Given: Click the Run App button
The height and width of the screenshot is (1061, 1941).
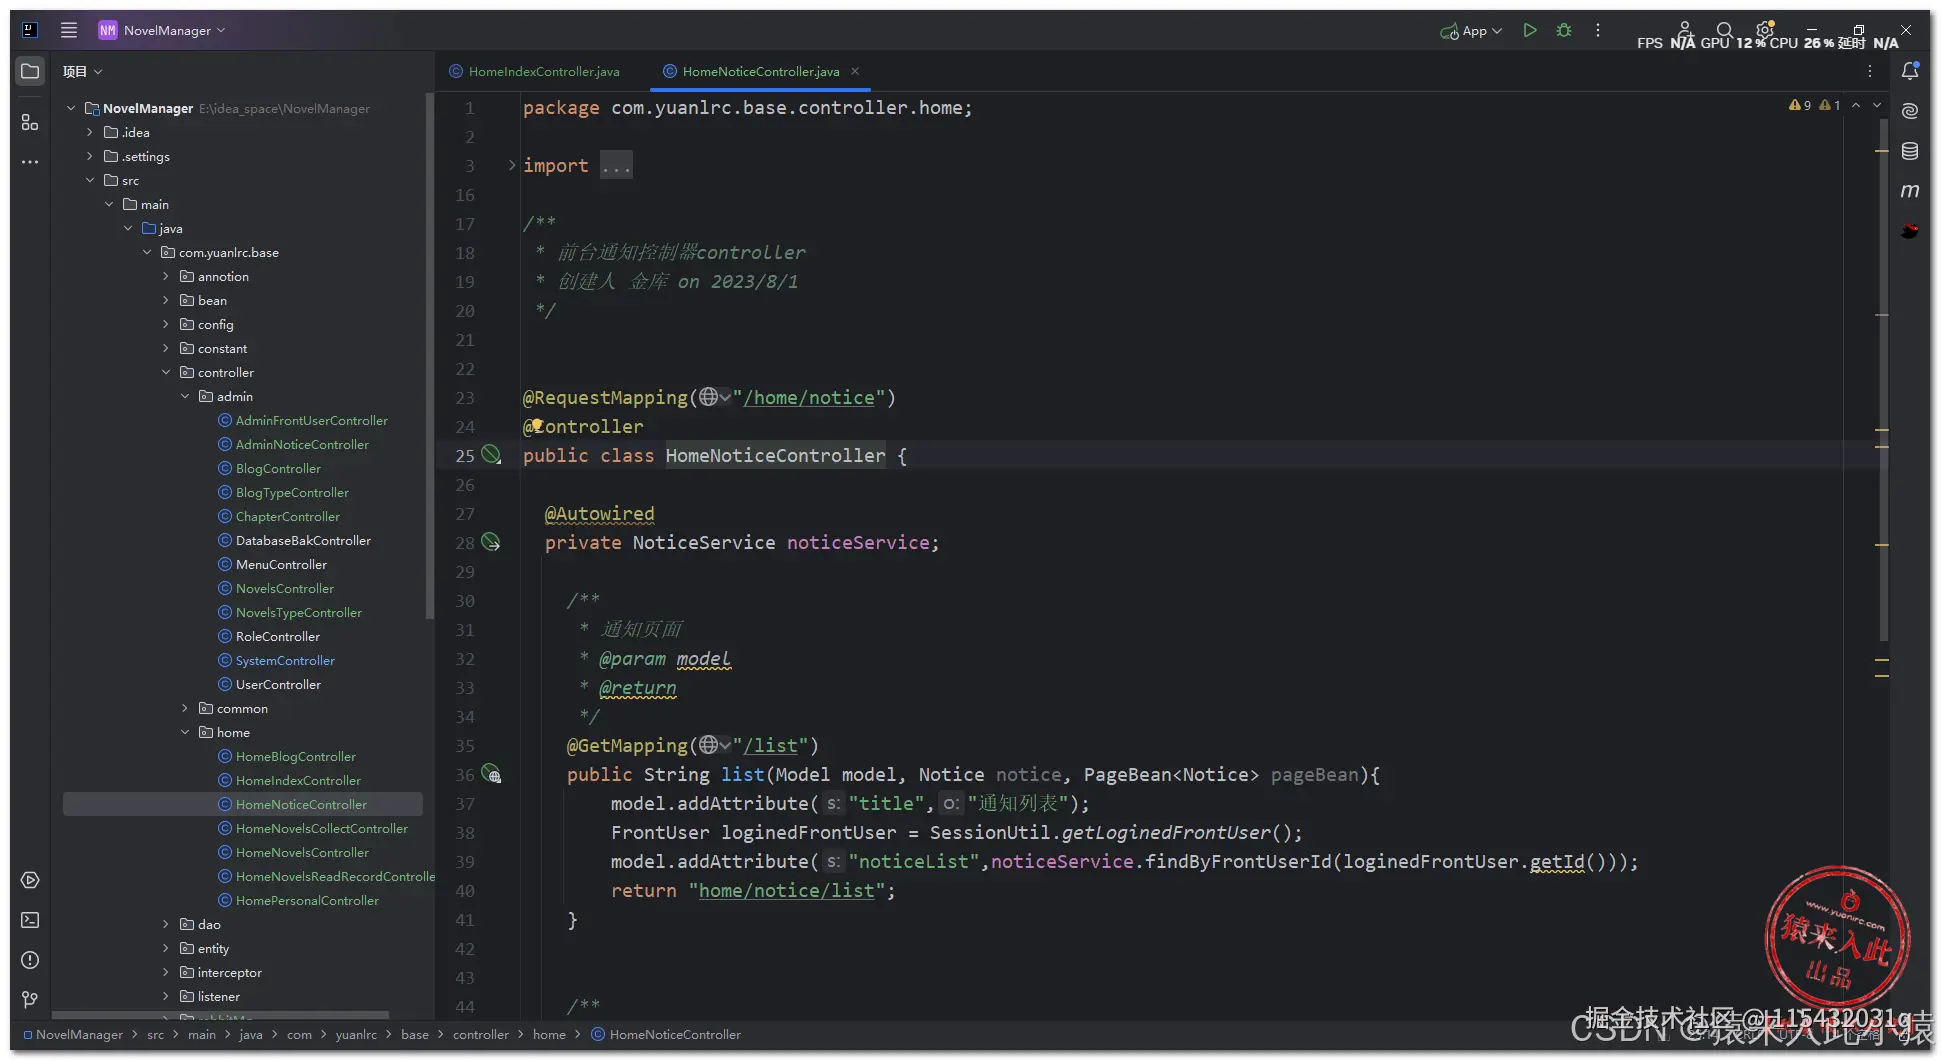Looking at the screenshot, I should tap(1529, 31).
